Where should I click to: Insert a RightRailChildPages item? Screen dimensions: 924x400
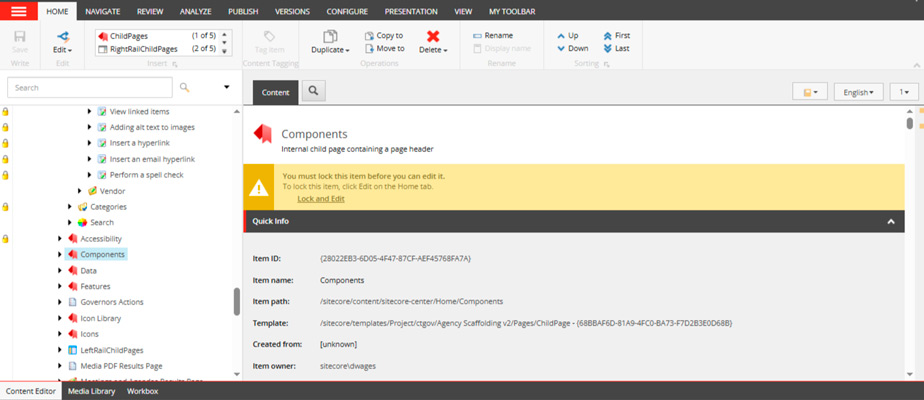point(158,49)
